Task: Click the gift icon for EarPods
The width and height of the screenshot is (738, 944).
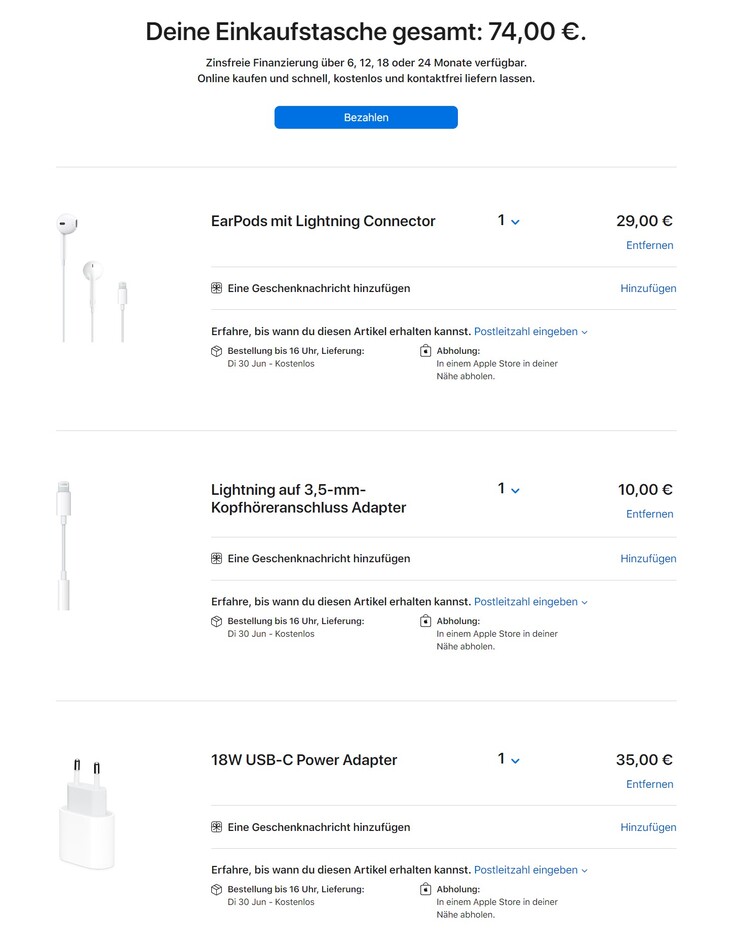Action: (216, 288)
